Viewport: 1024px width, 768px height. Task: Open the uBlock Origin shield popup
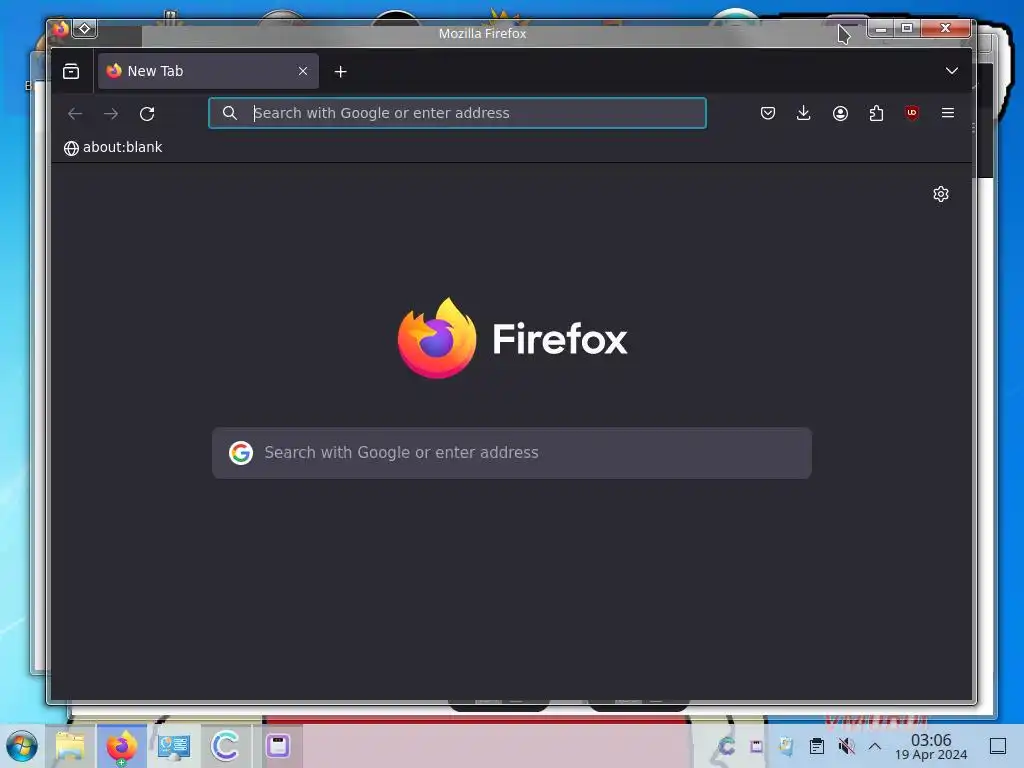pyautogui.click(x=912, y=113)
